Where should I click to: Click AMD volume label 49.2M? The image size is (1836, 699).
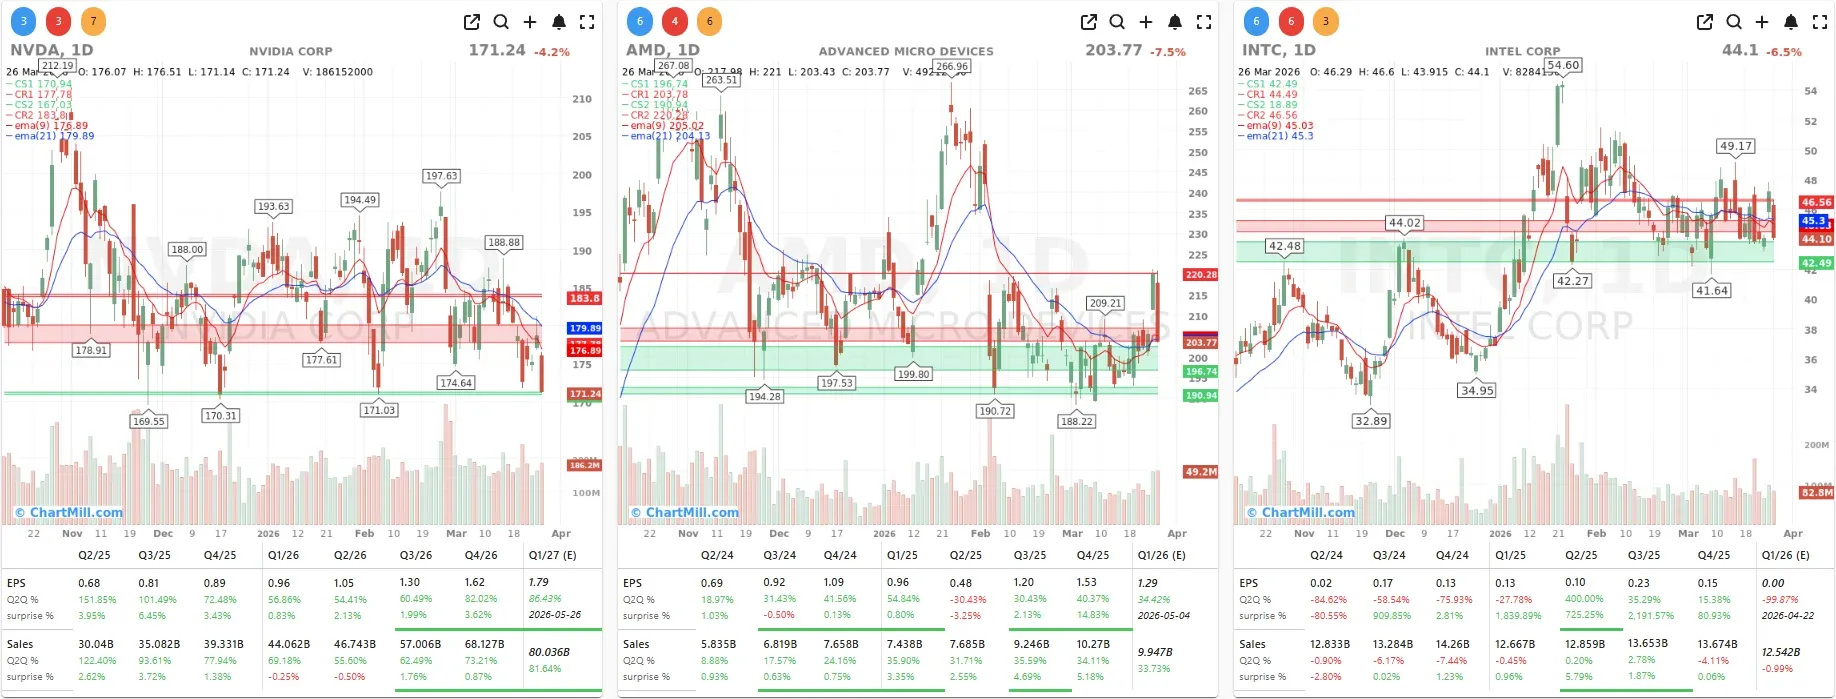click(1201, 471)
